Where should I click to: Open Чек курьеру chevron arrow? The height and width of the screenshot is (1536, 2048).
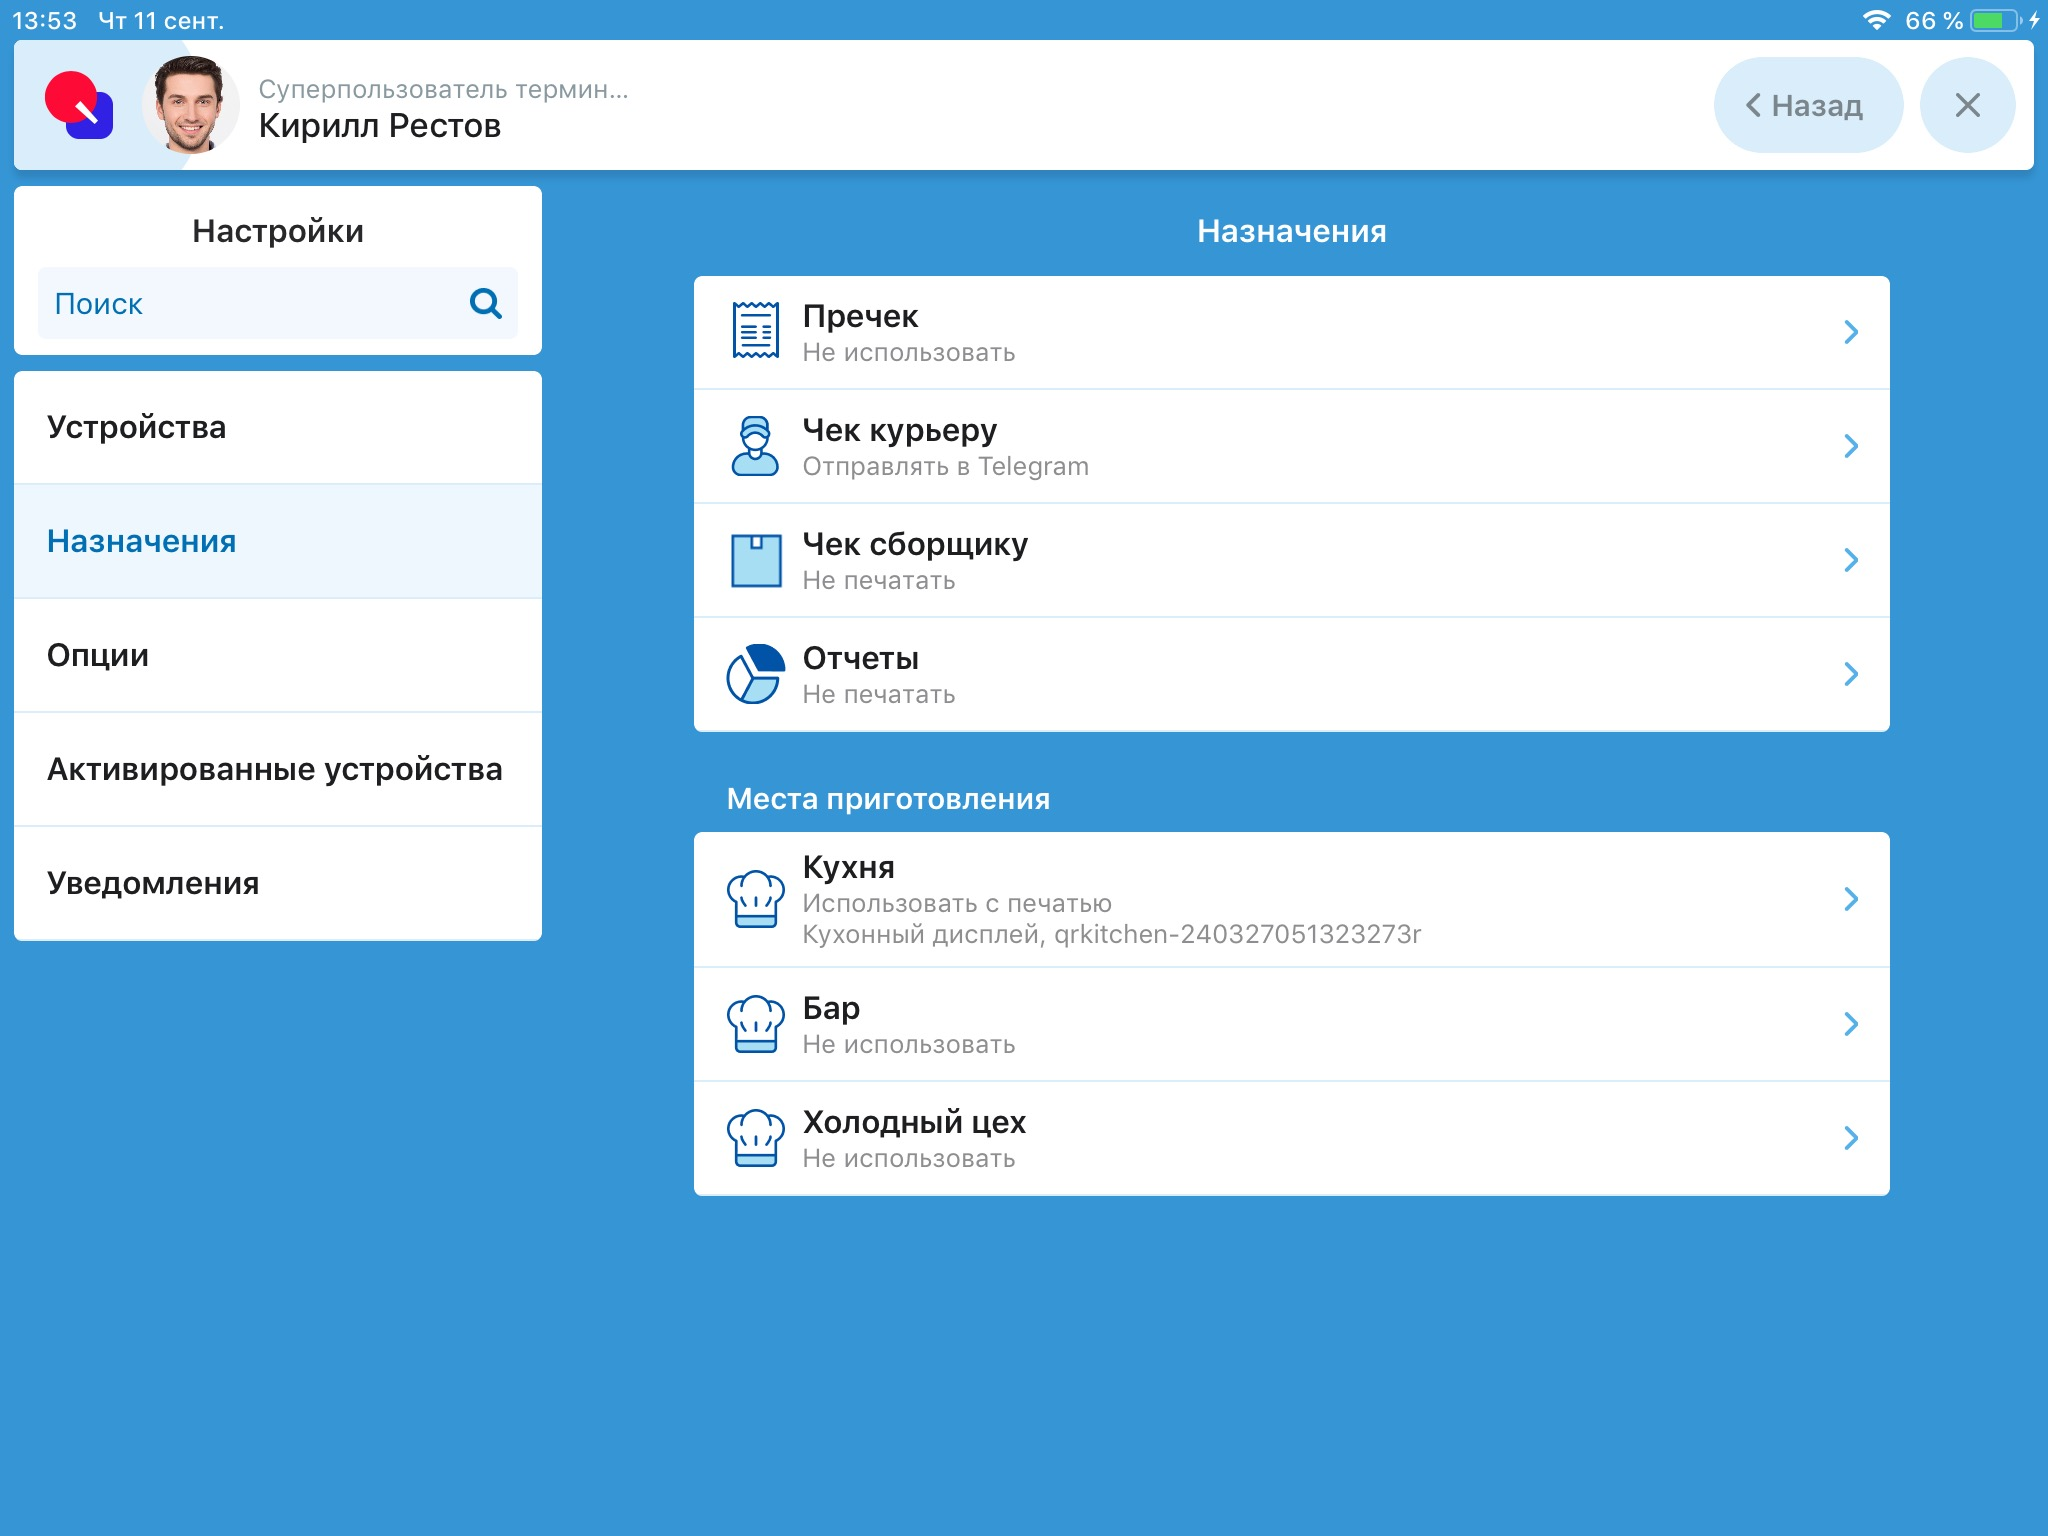tap(1850, 446)
